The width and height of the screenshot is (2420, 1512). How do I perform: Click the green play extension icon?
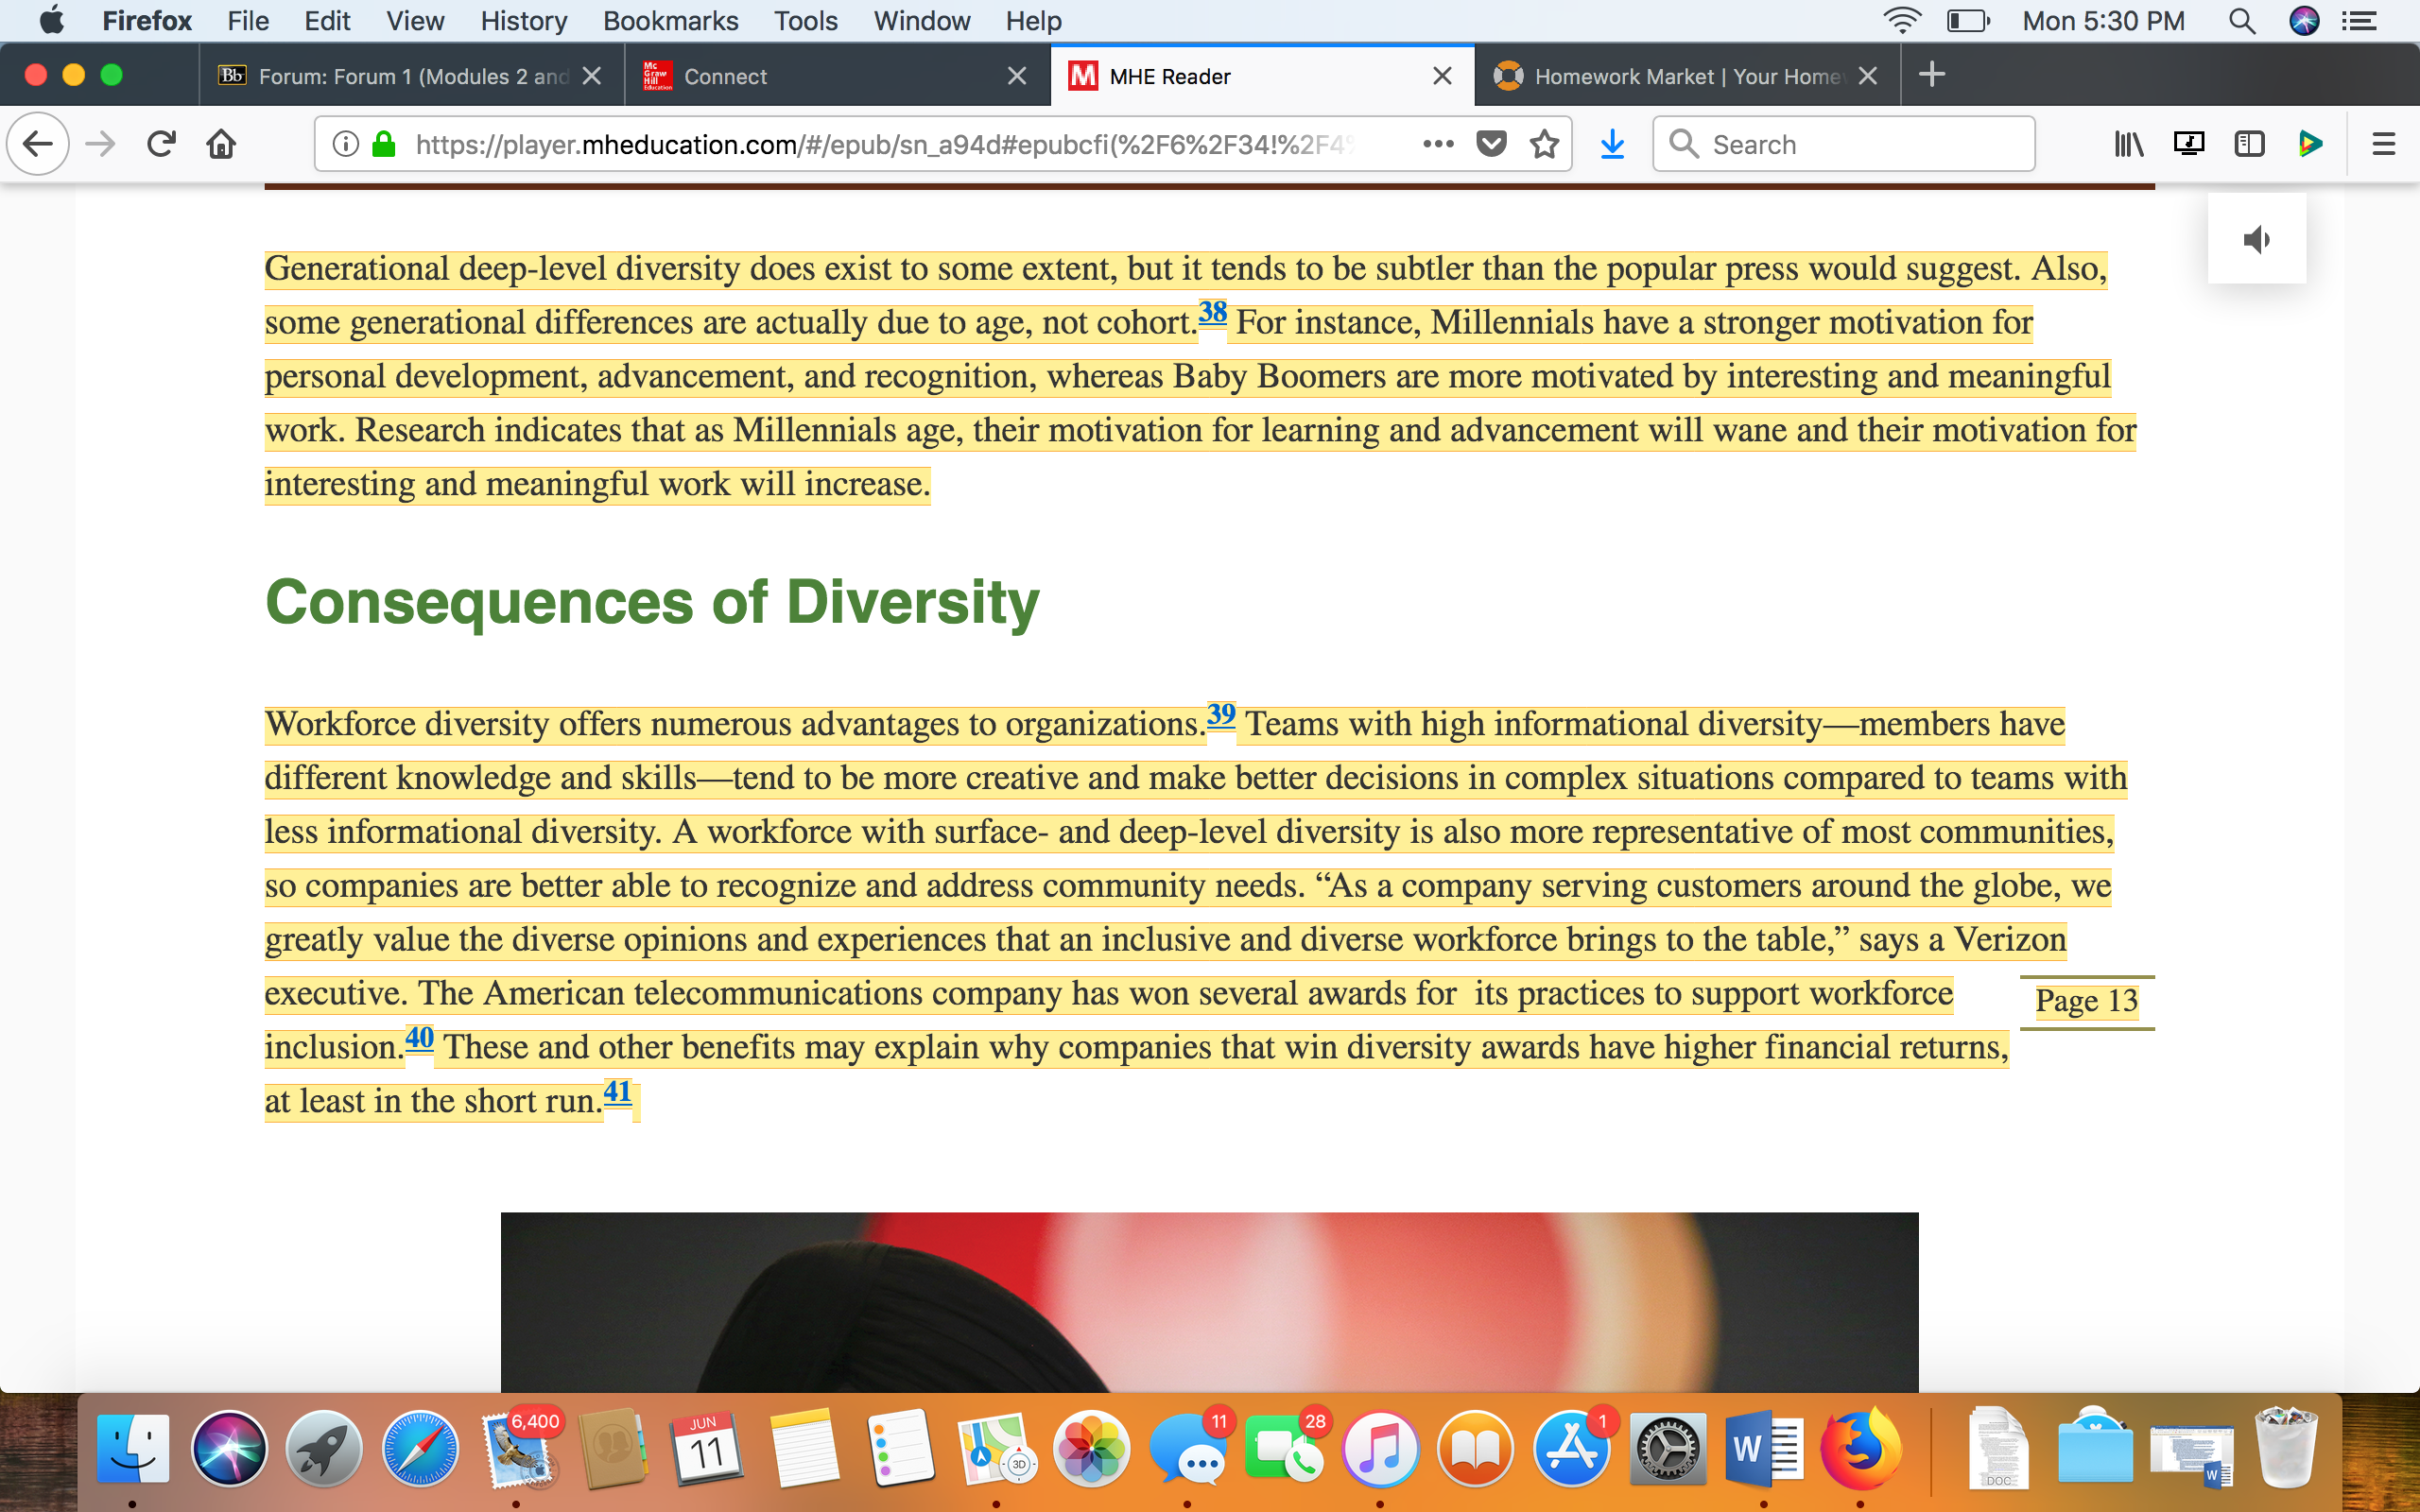click(x=2310, y=144)
